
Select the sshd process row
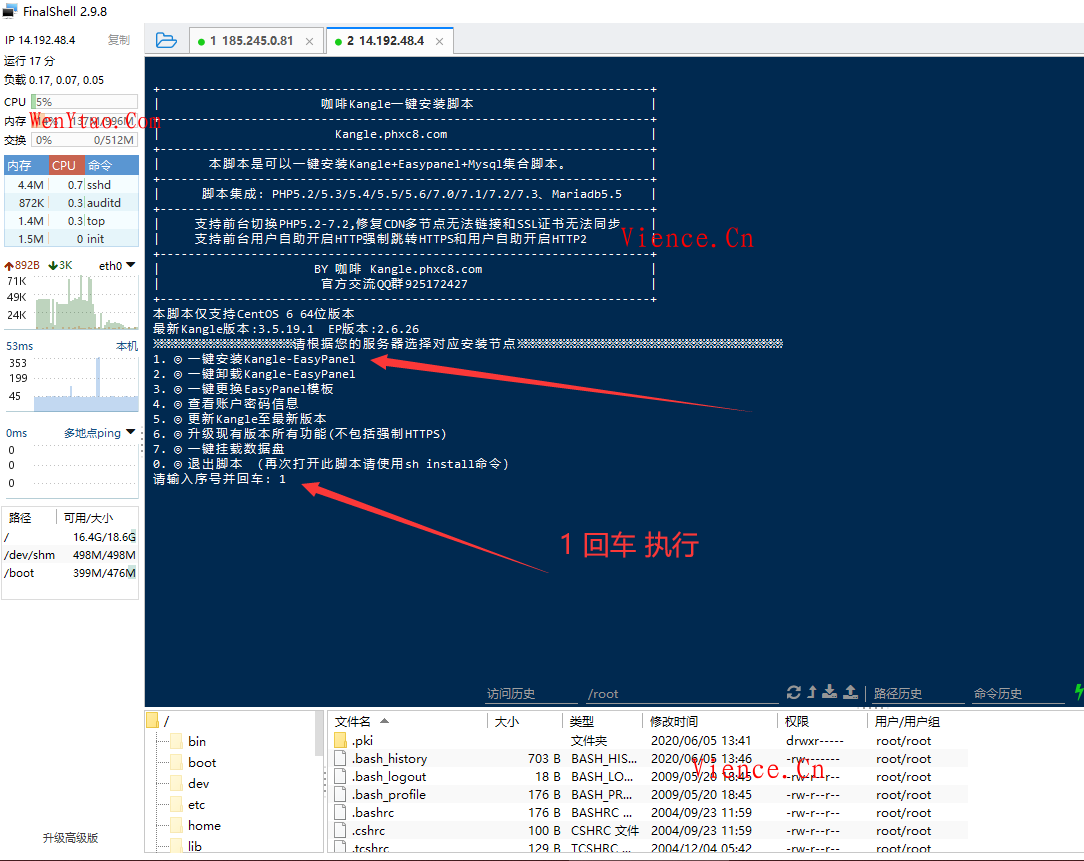pos(72,185)
